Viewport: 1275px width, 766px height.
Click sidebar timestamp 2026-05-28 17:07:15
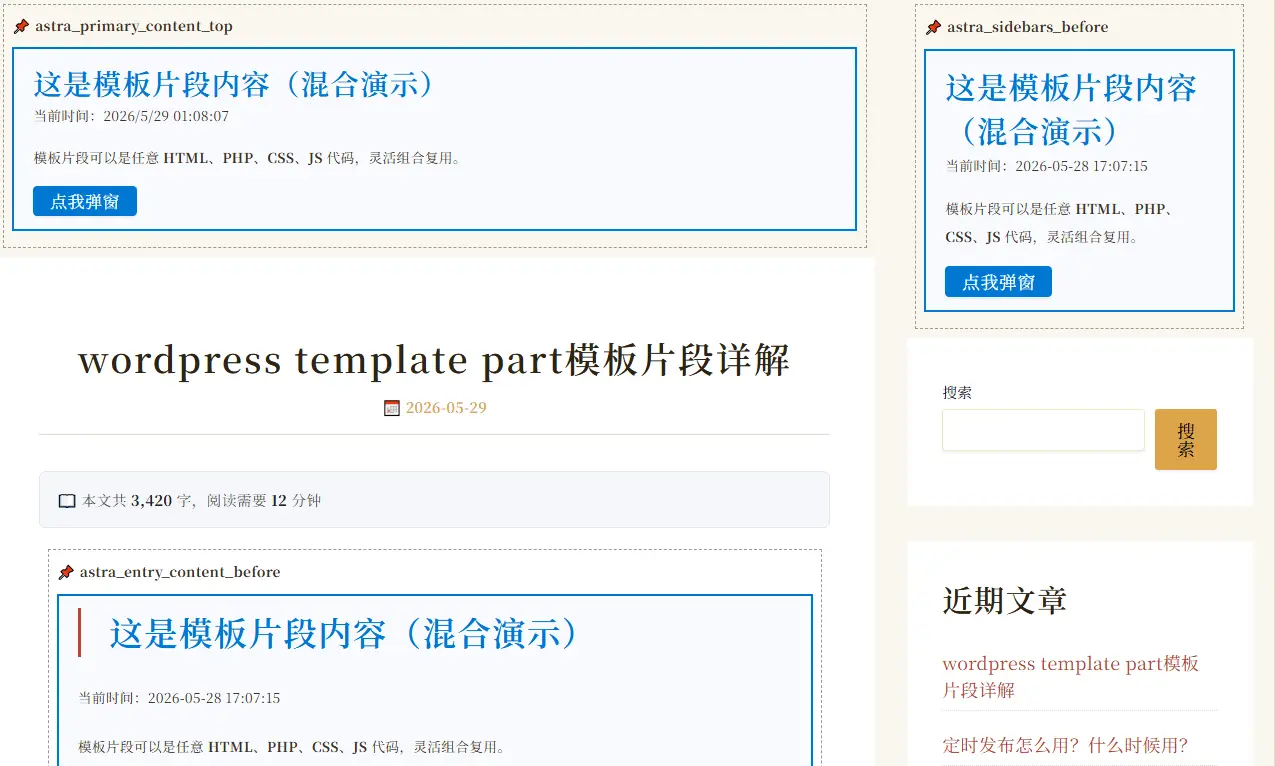(x=1081, y=166)
